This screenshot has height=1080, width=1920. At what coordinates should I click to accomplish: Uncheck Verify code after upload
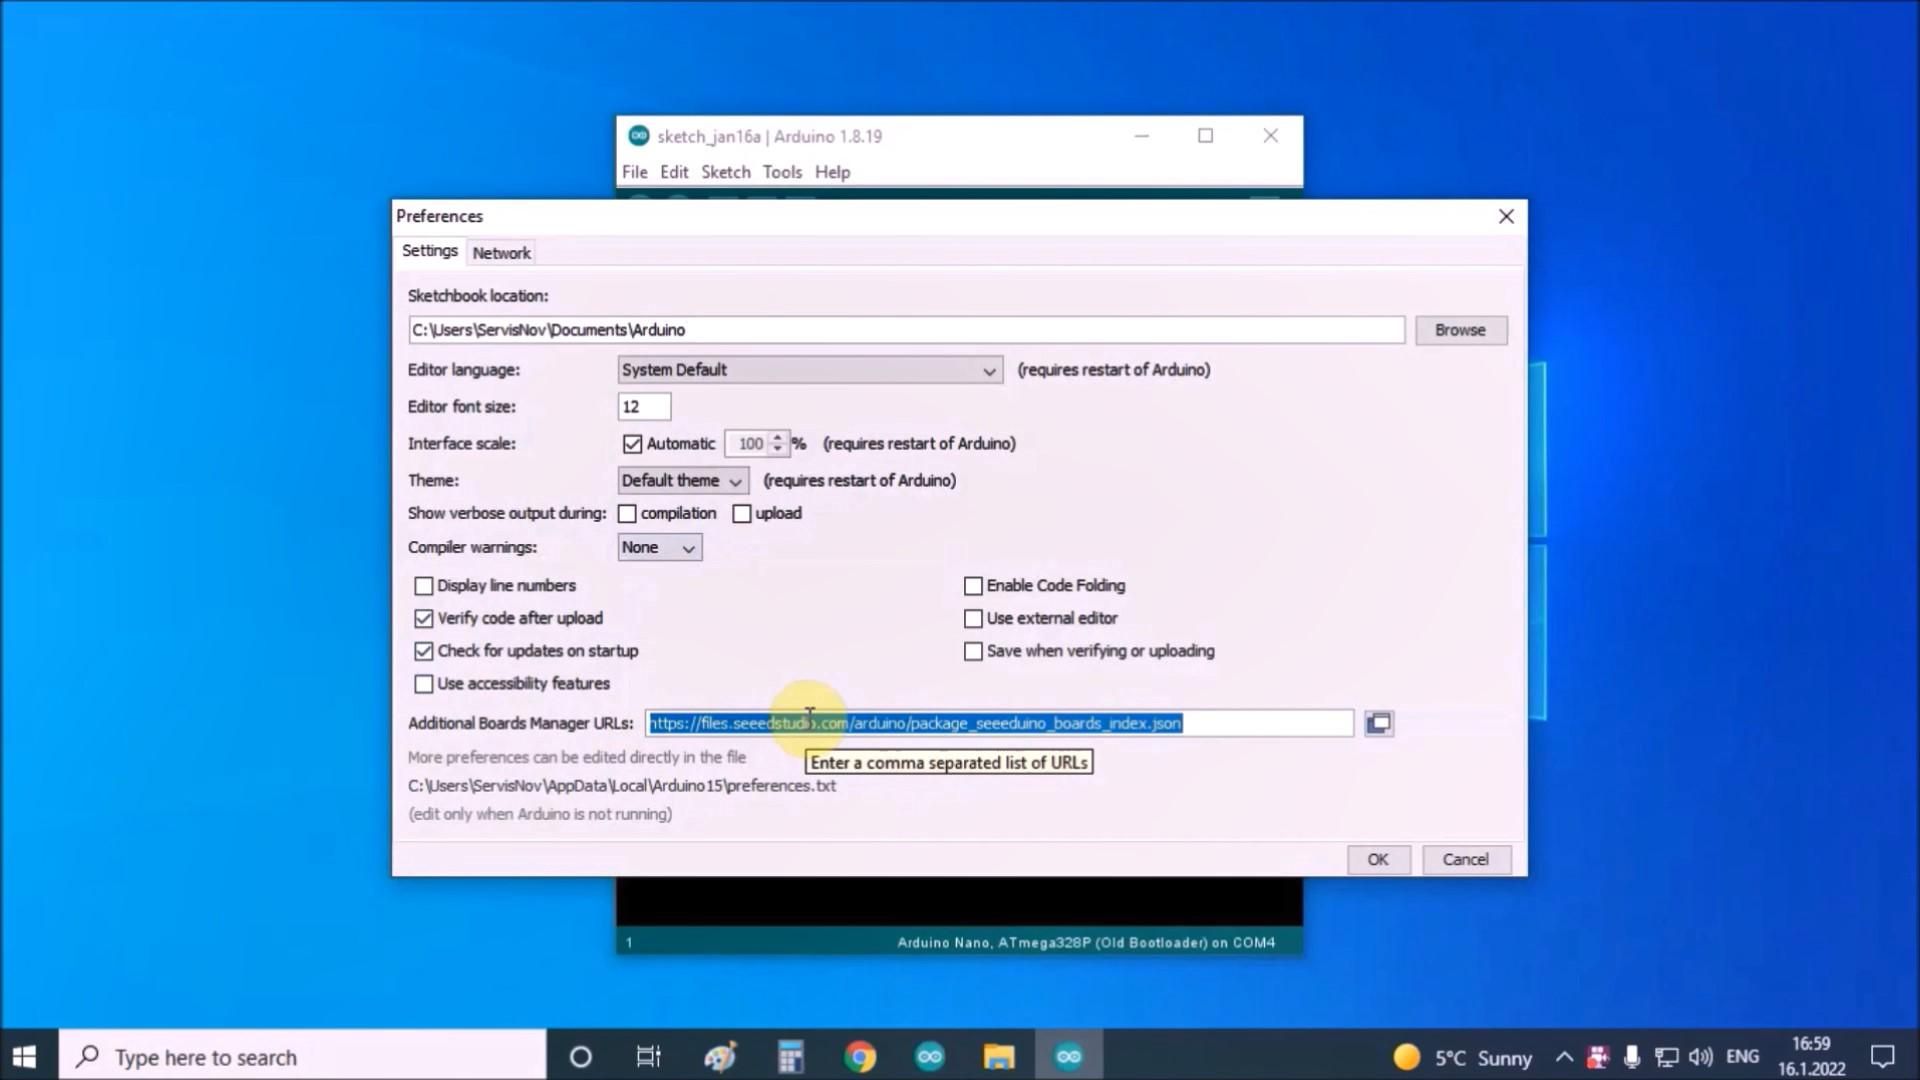coord(424,619)
